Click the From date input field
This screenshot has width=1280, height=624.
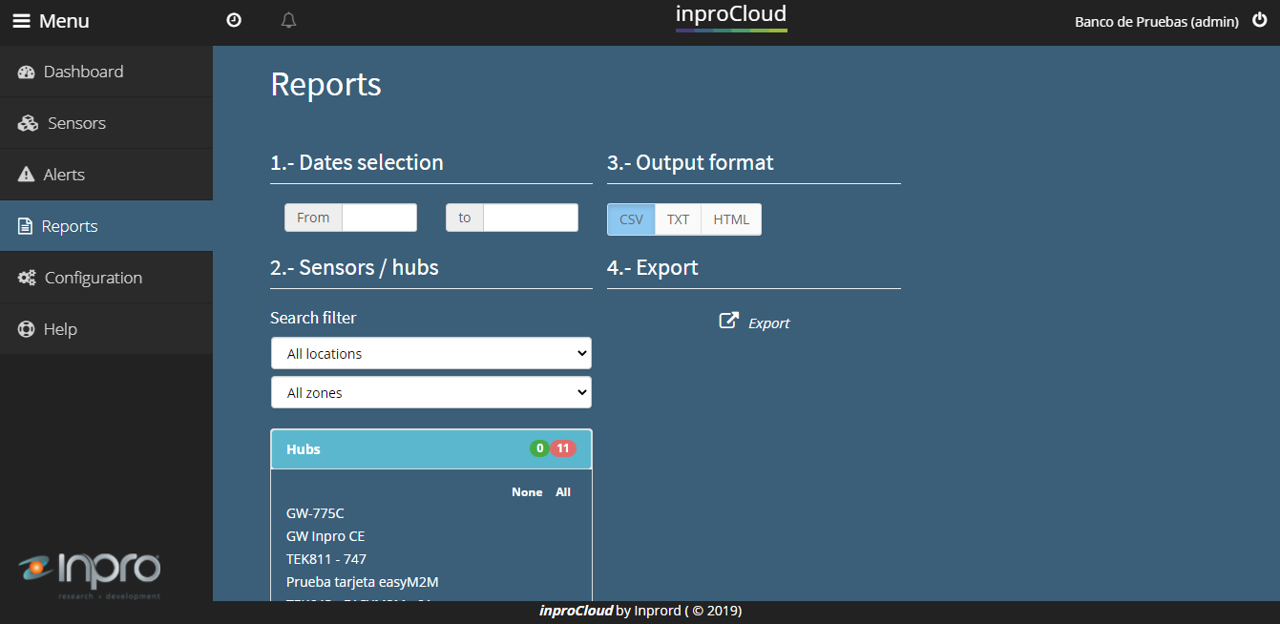coord(379,218)
